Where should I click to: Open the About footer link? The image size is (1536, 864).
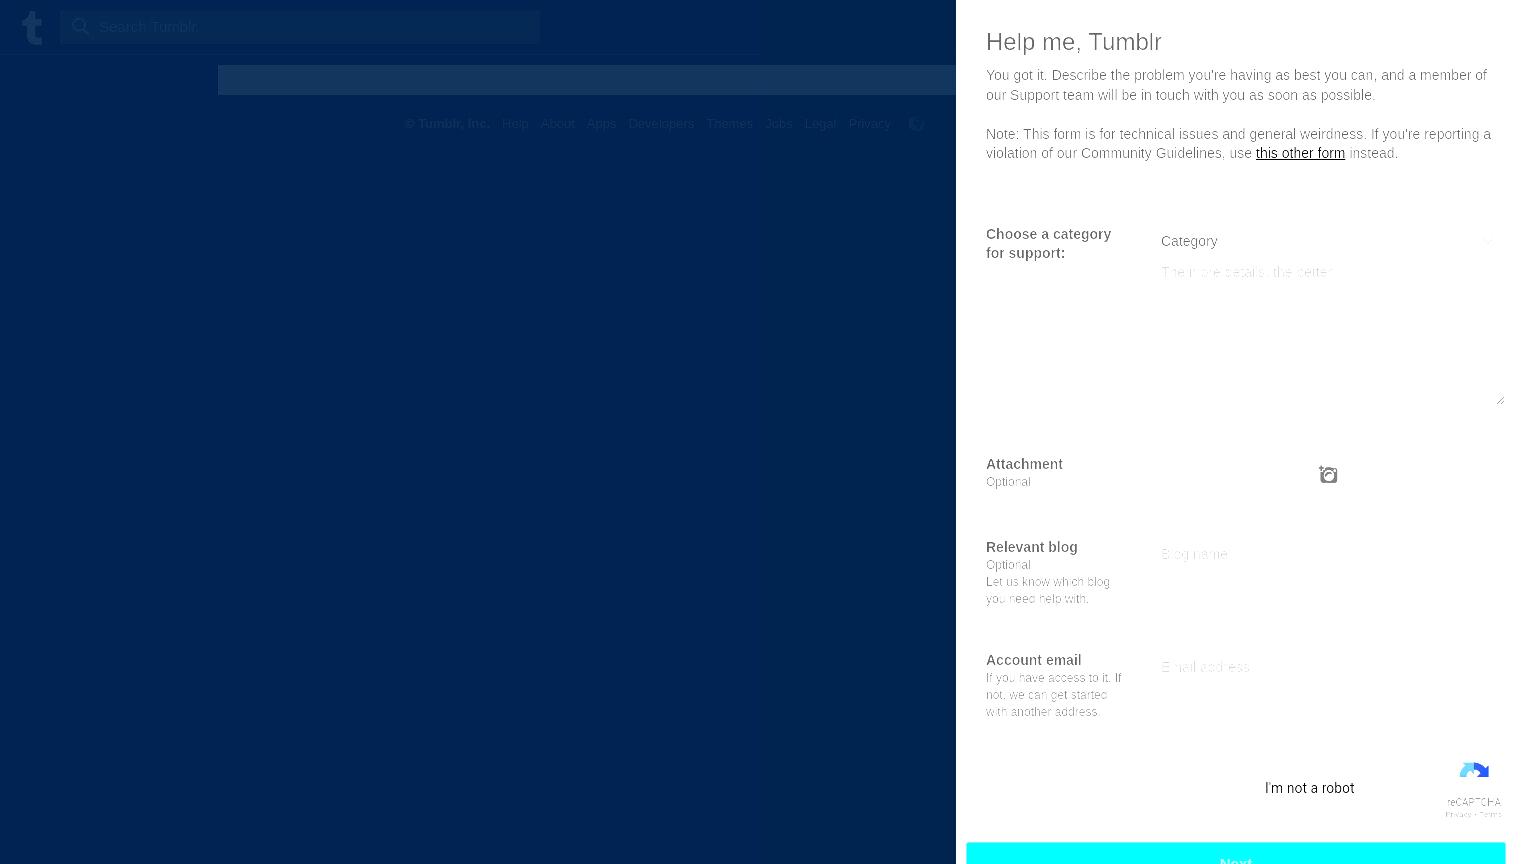click(x=557, y=124)
